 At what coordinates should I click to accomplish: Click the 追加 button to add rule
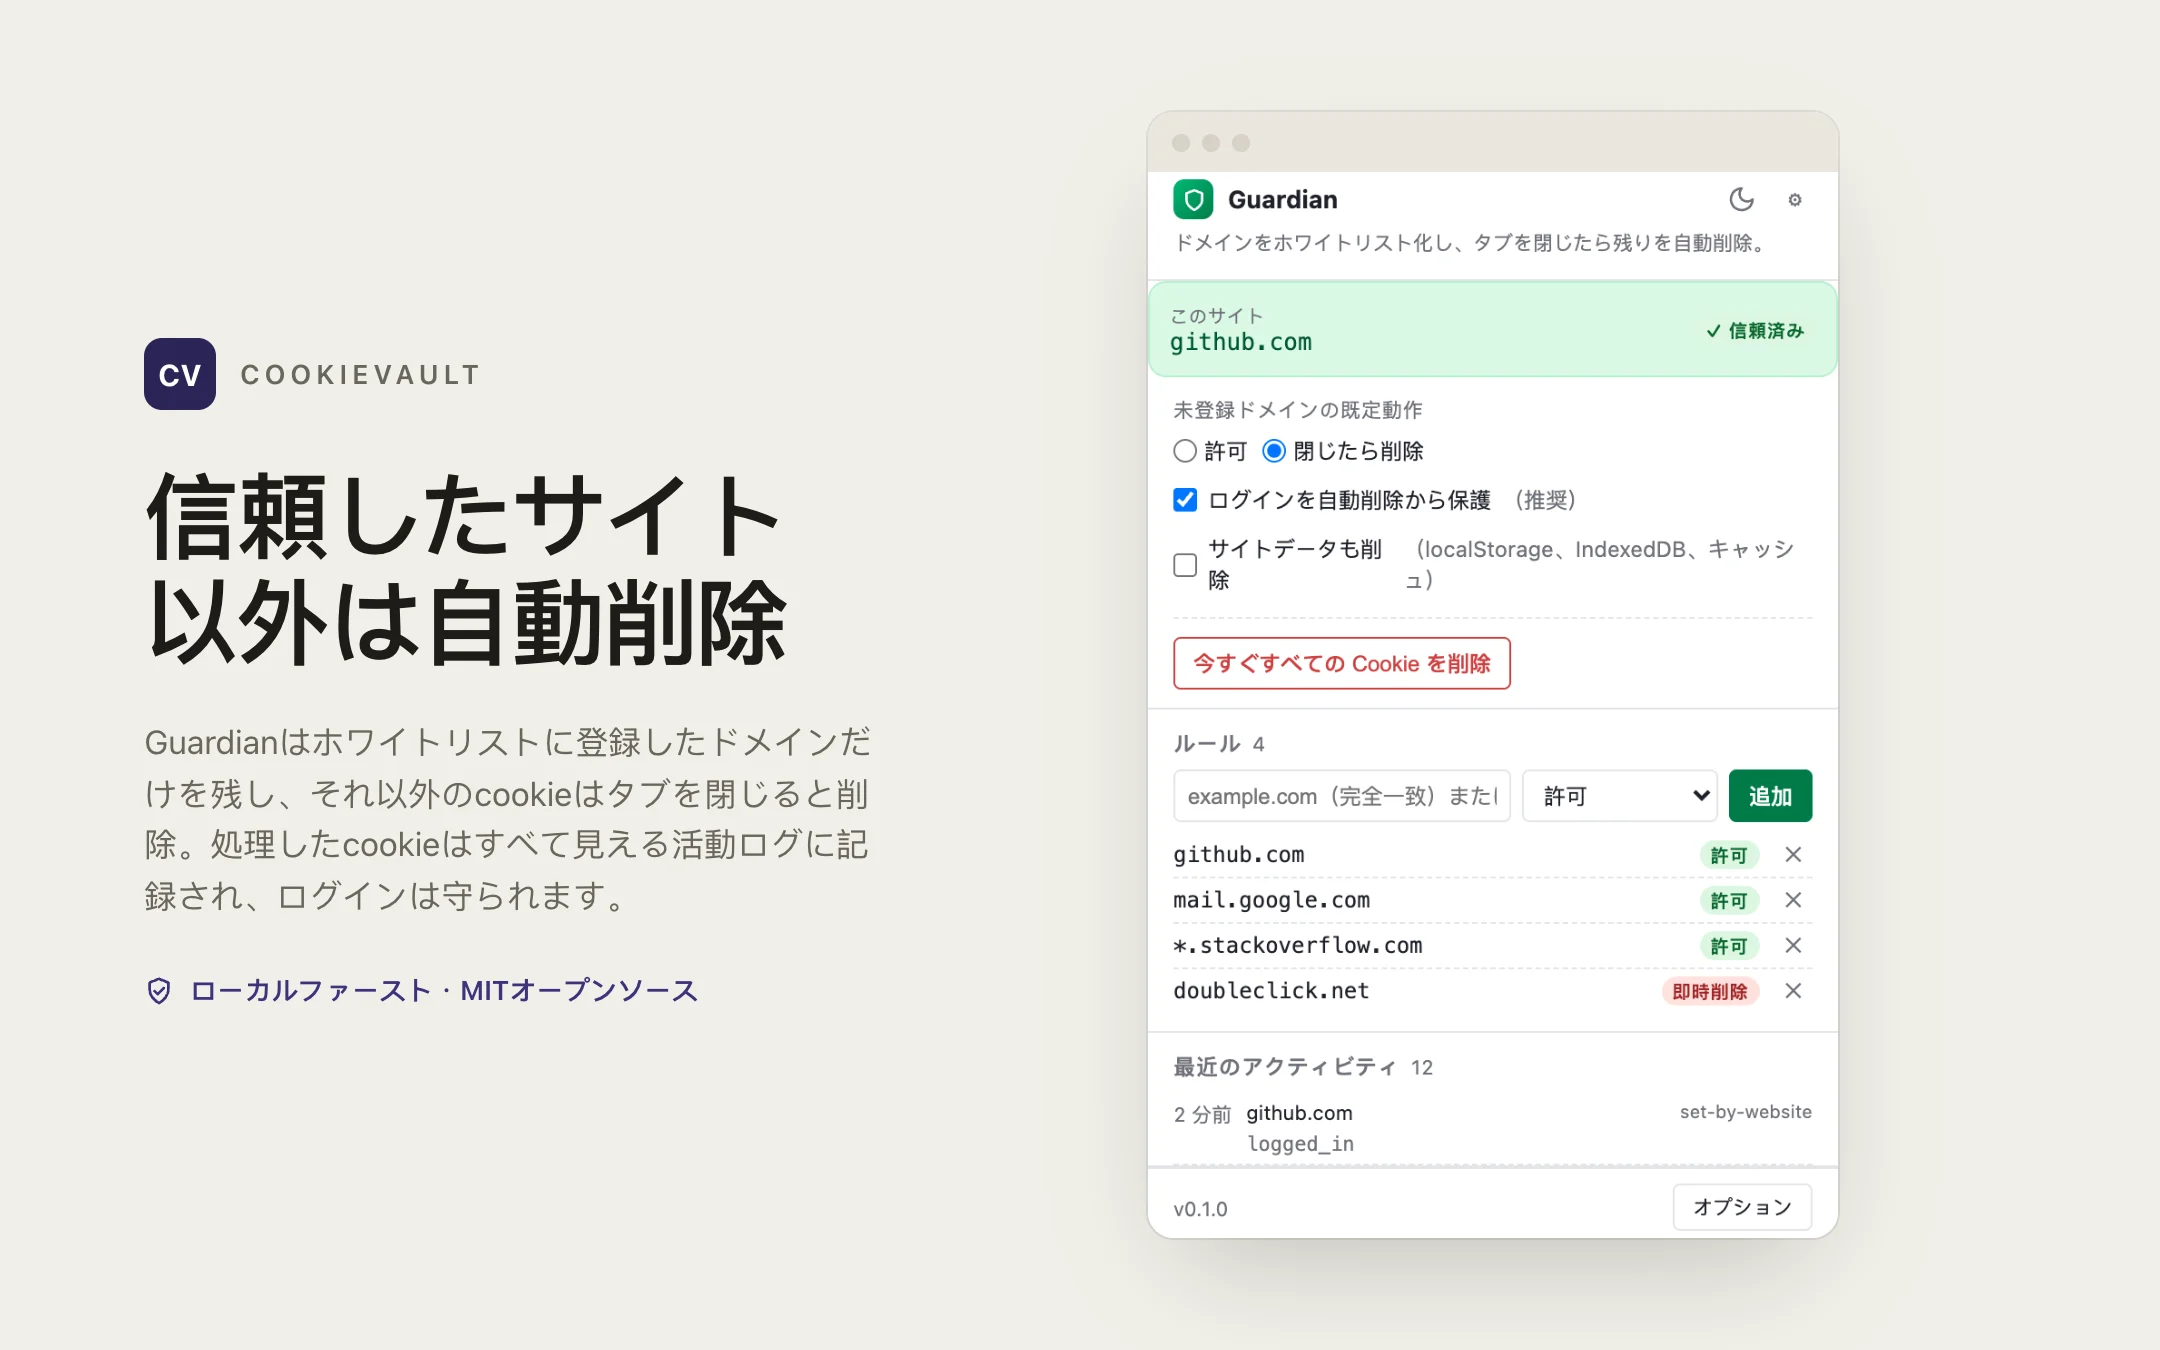(x=1770, y=796)
